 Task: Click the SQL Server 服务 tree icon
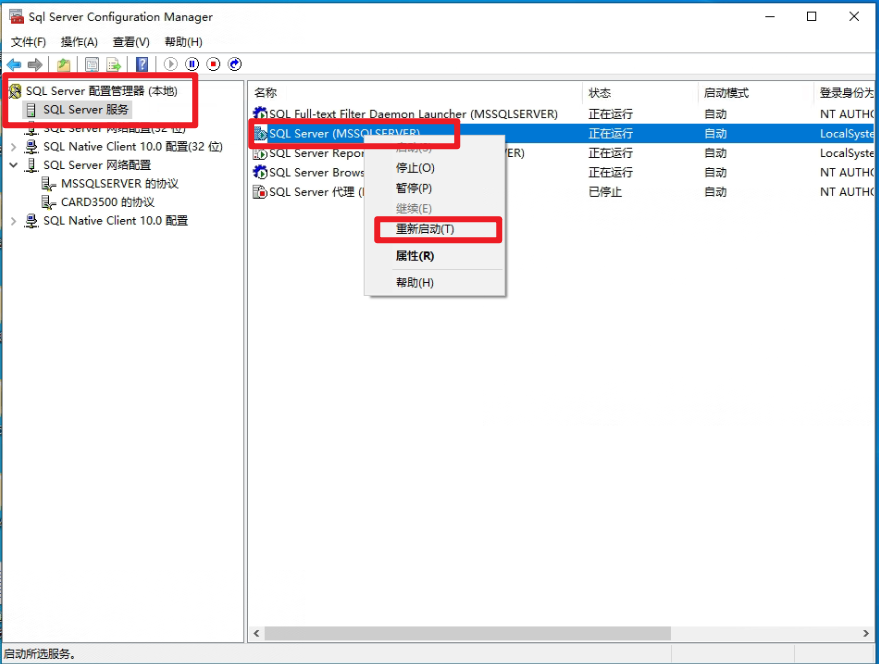click(31, 109)
